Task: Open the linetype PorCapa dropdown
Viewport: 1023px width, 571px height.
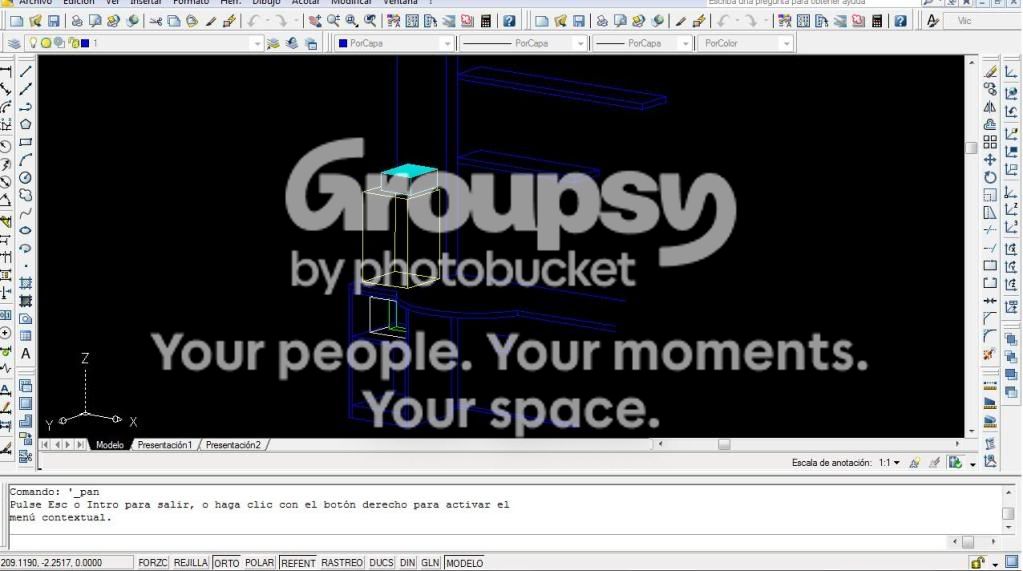Action: [580, 44]
